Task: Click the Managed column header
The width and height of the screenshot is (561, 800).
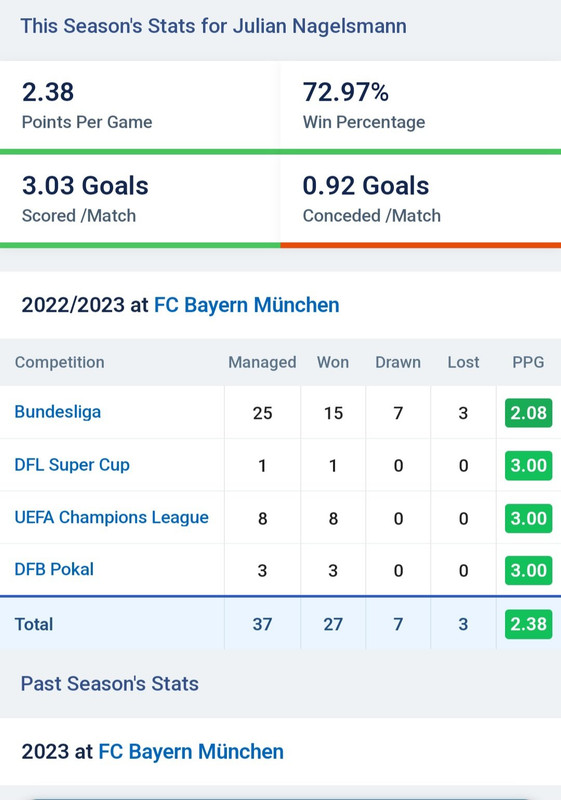Action: tap(262, 362)
